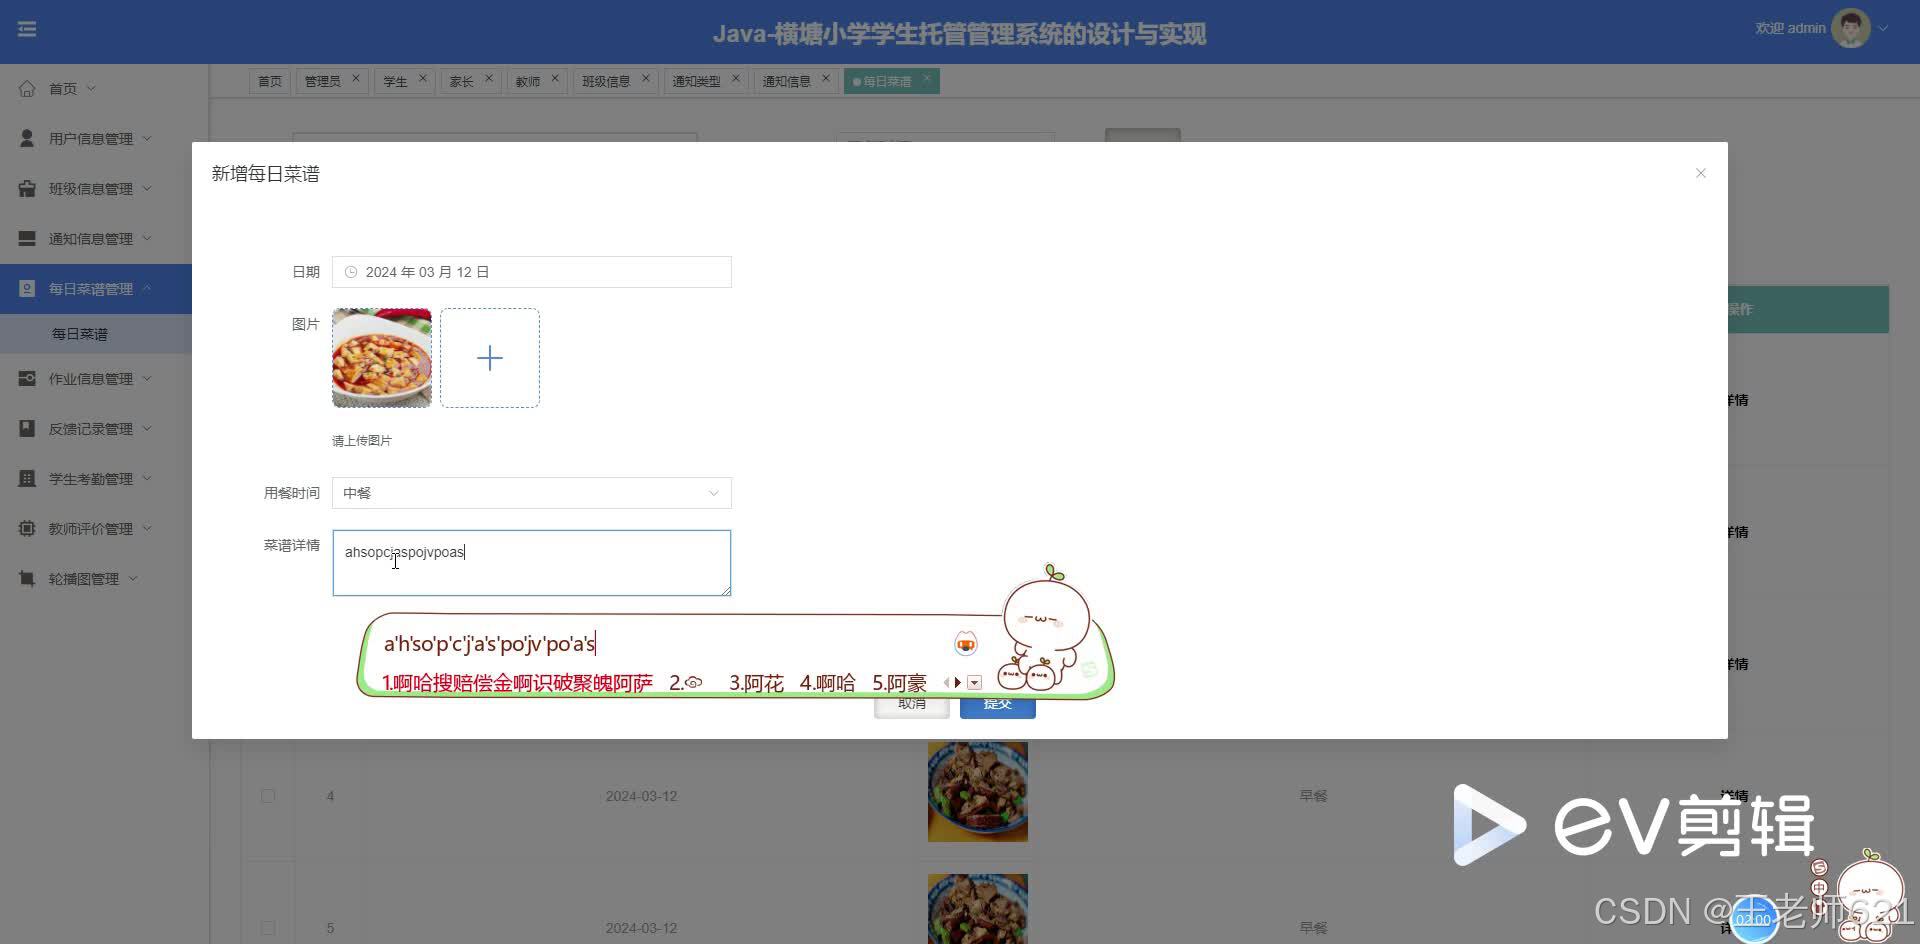The image size is (1920, 944).
Task: Collapse 每日菜谱管理 submenu chevron
Action: pyautogui.click(x=147, y=288)
